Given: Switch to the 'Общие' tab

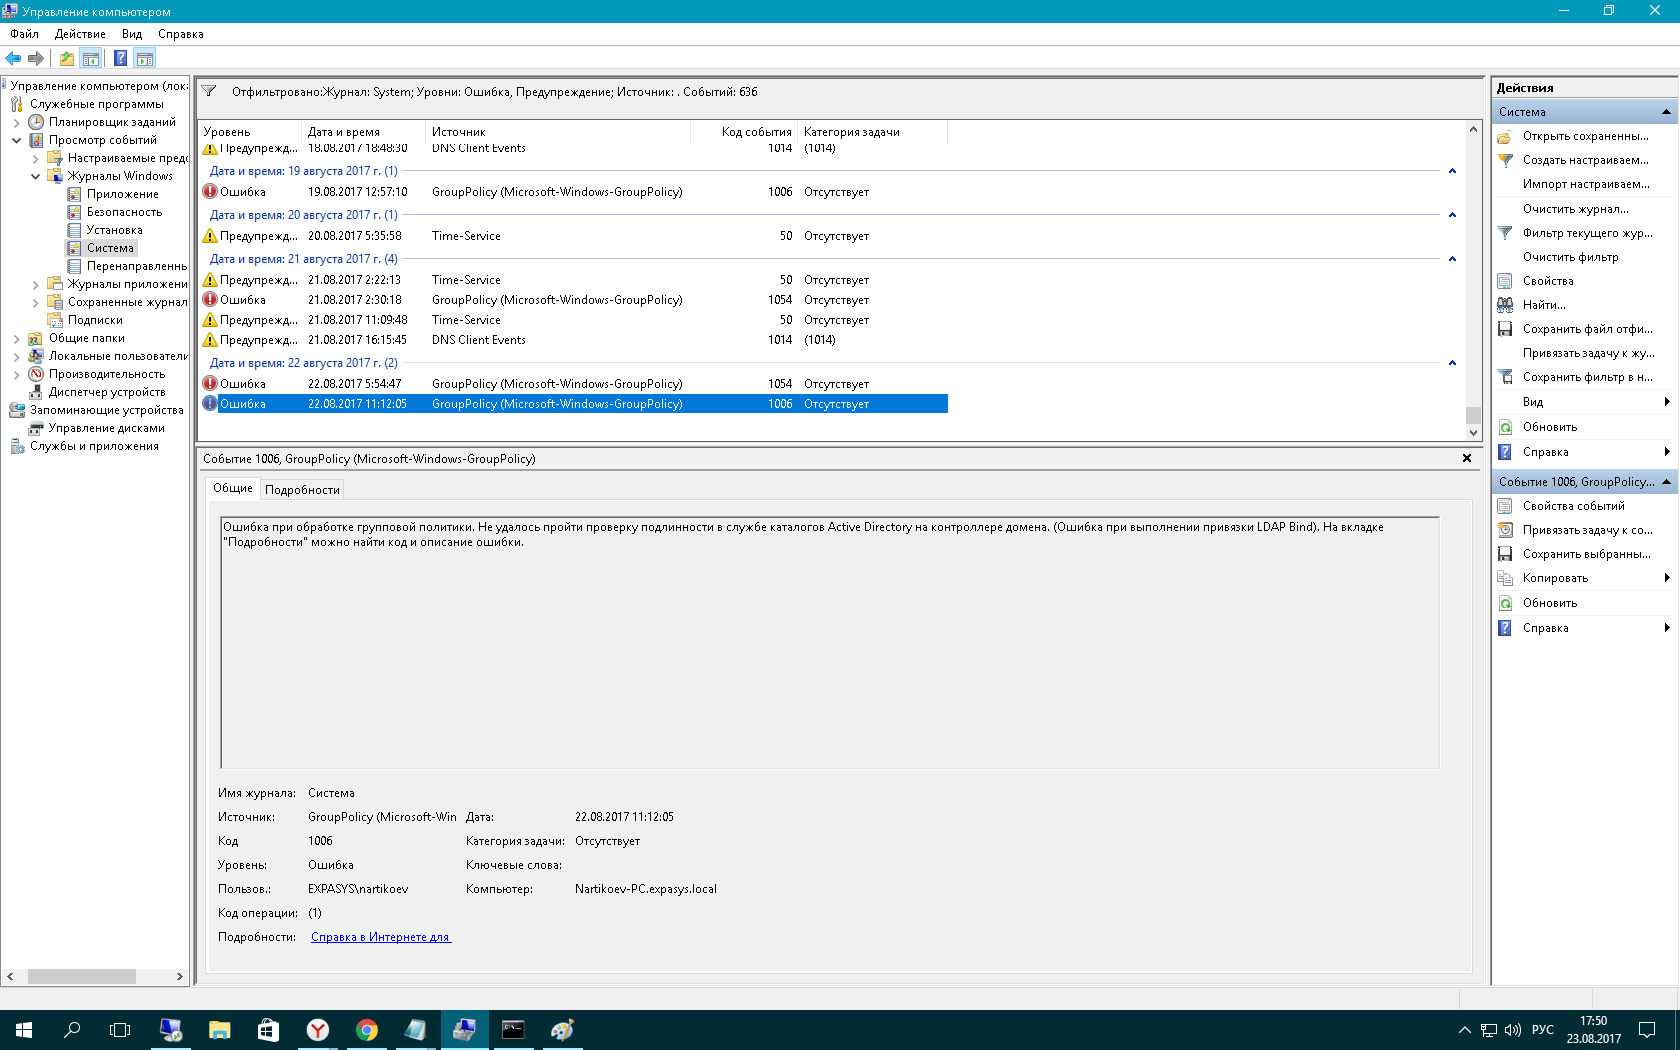Looking at the screenshot, I should click(x=233, y=488).
